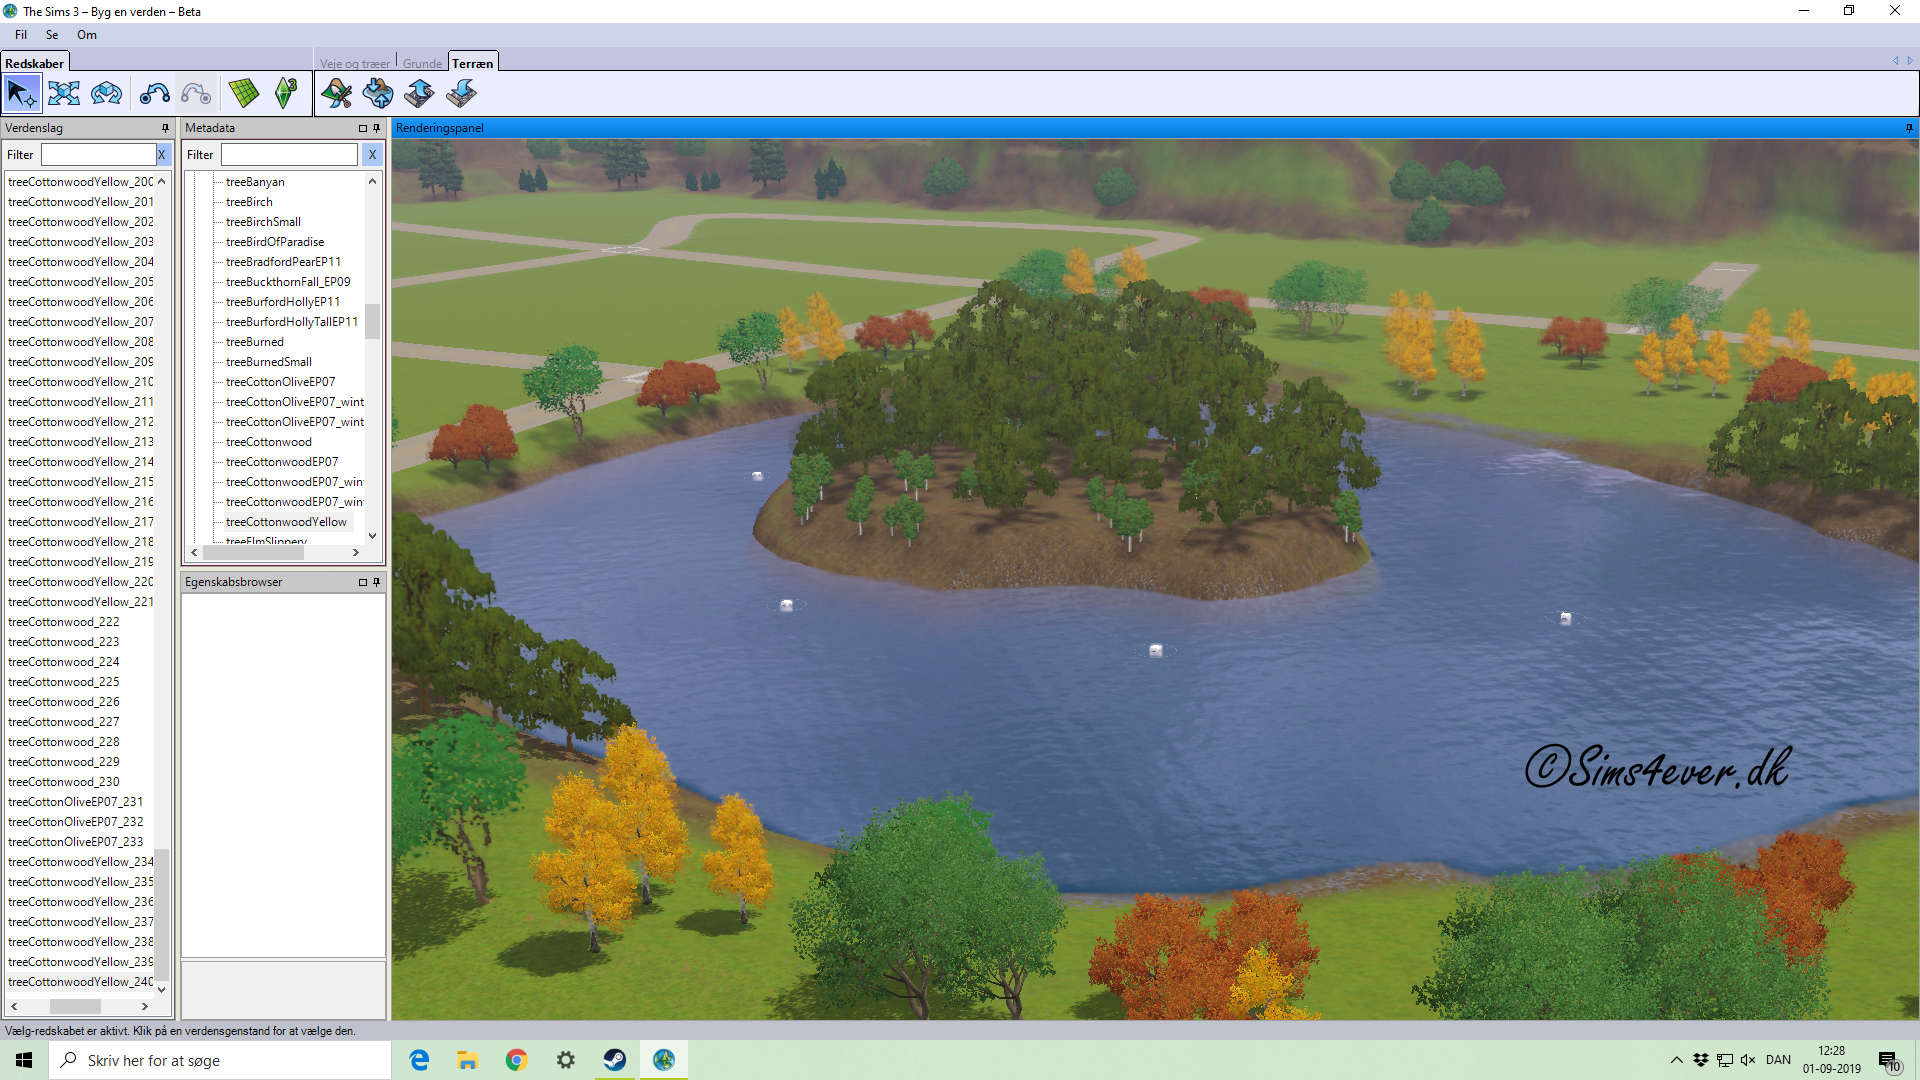1920x1080 pixels.
Task: Select treeCottonwood_230 in Verdenslag
Action: click(x=64, y=782)
